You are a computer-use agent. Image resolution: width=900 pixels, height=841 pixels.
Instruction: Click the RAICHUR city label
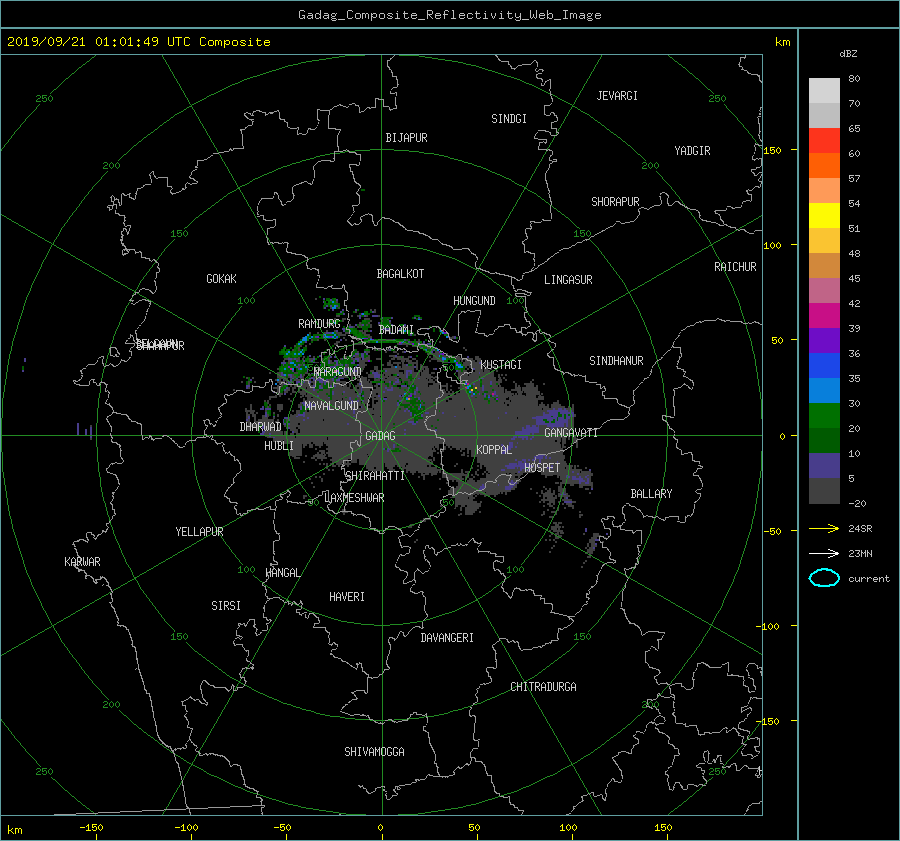tap(735, 267)
